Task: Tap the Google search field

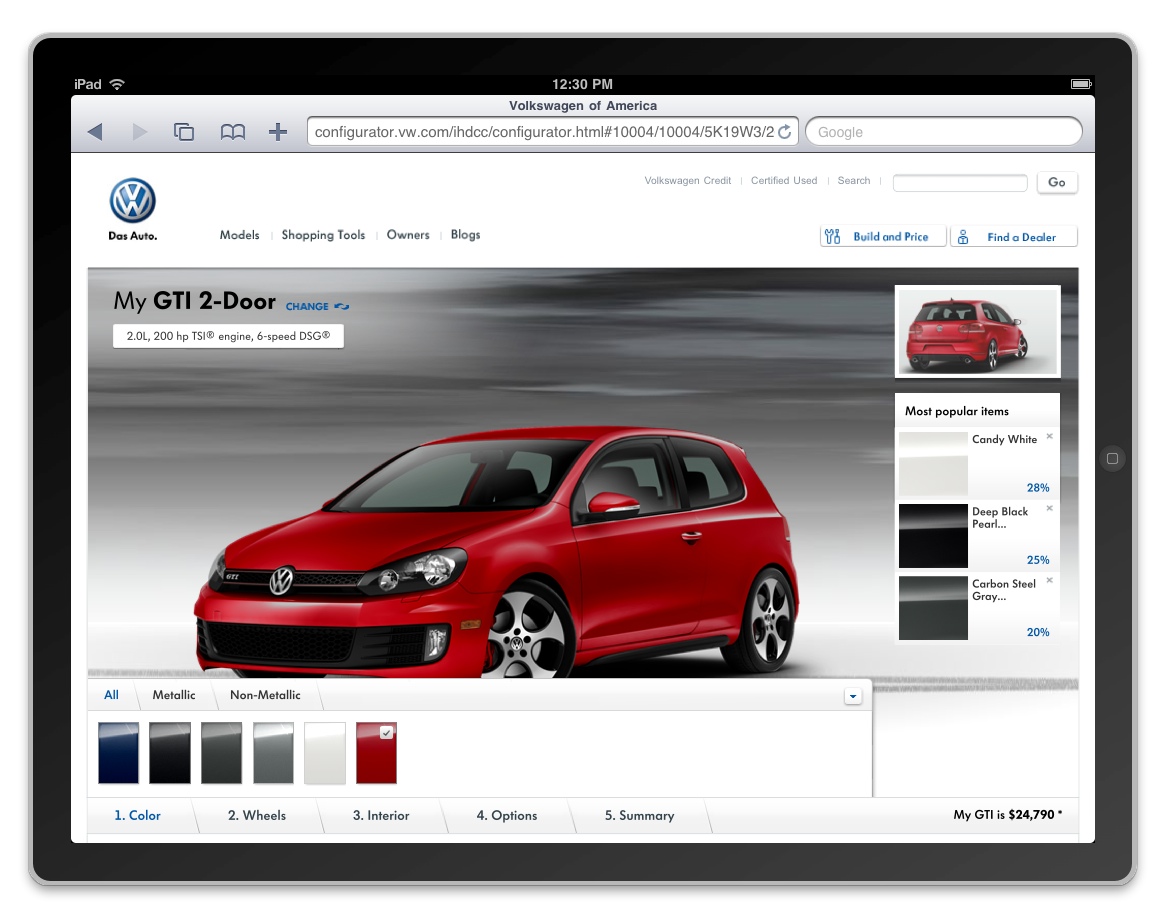Action: pos(944,132)
